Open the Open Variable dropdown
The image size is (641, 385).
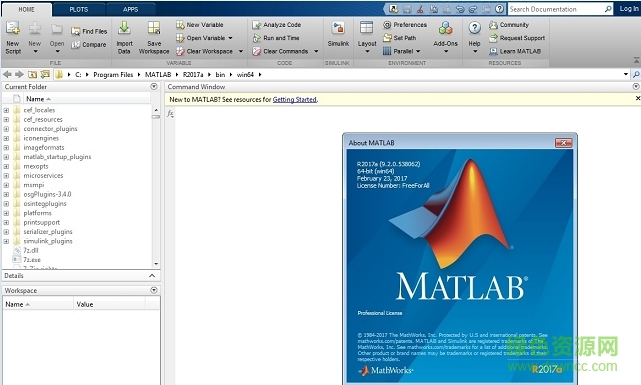[231, 38]
